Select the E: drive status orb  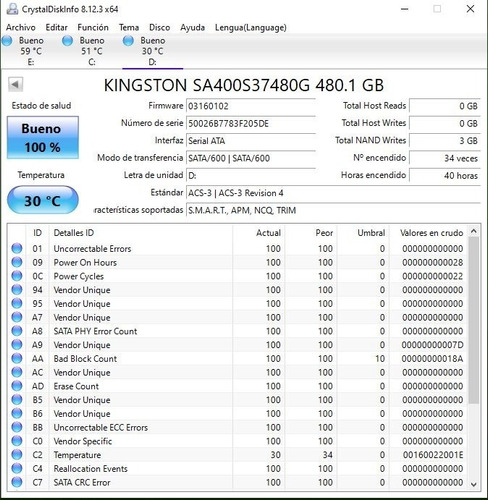pyautogui.click(x=7, y=41)
